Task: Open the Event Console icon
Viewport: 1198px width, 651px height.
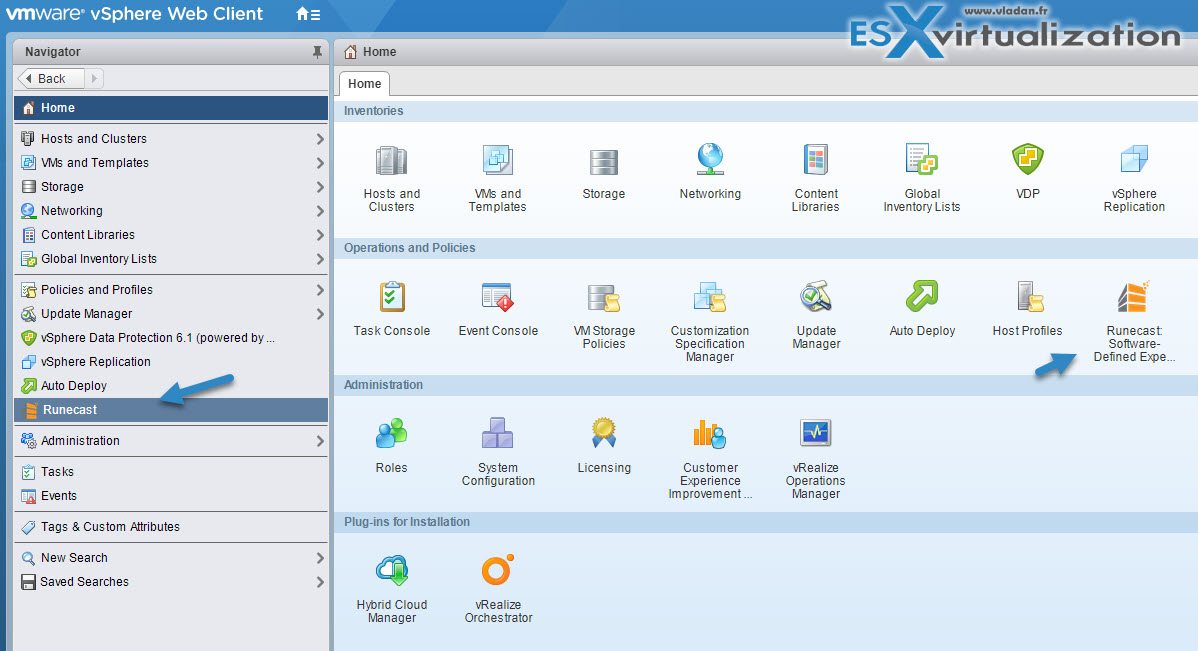Action: (x=498, y=298)
